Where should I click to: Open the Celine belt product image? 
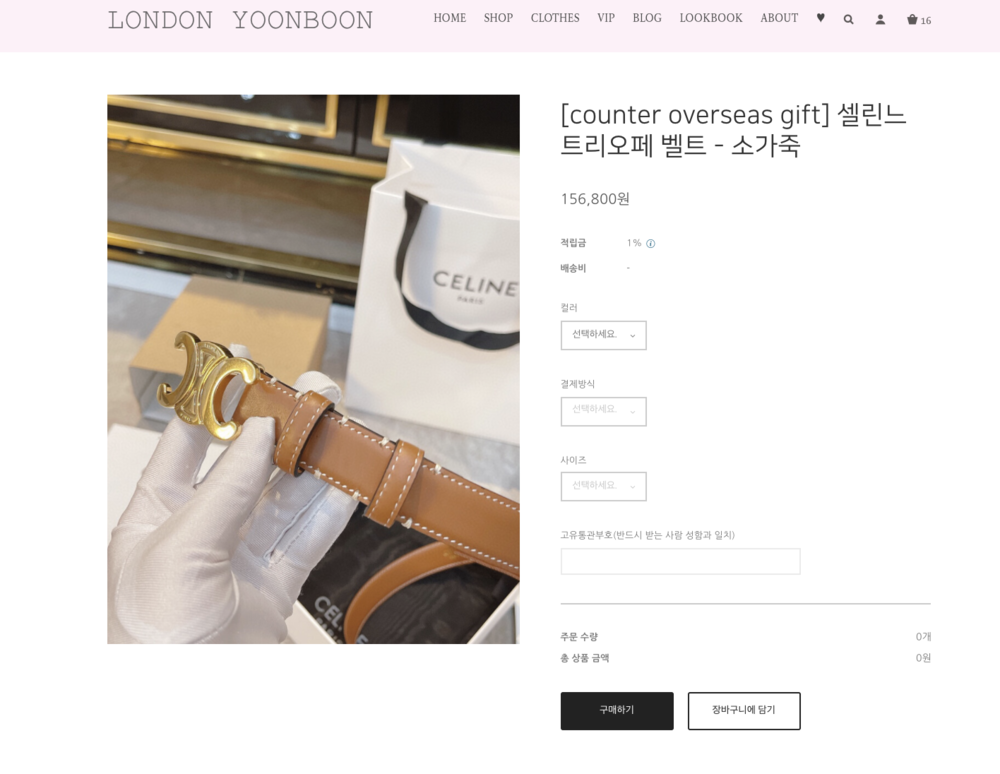click(313, 369)
